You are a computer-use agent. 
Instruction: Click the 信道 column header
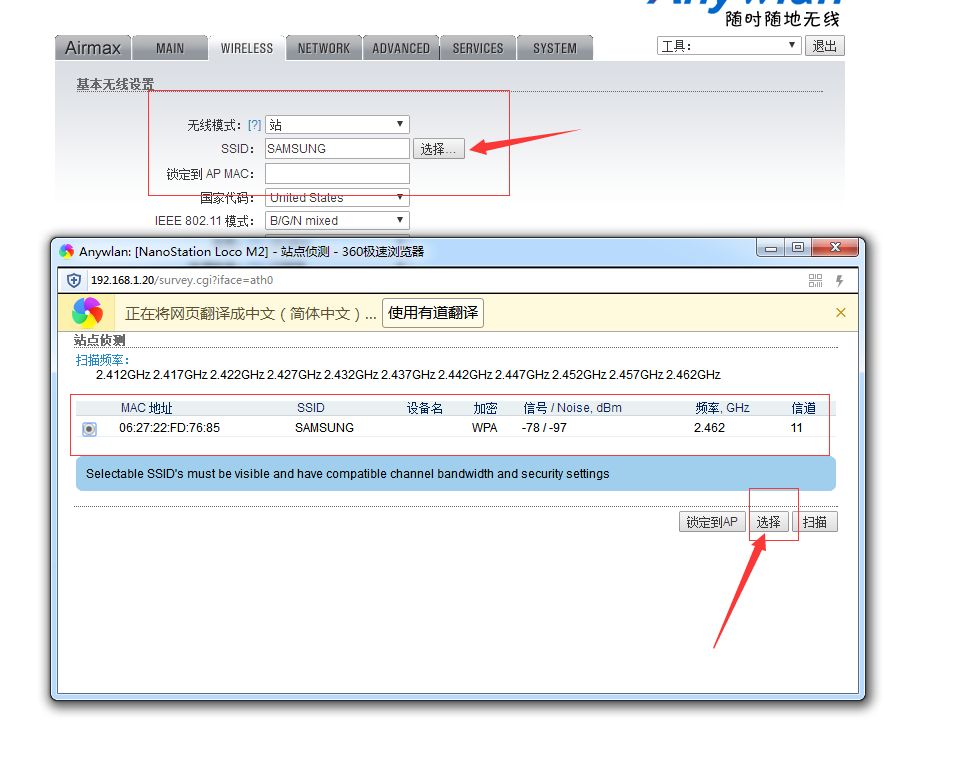(x=803, y=408)
